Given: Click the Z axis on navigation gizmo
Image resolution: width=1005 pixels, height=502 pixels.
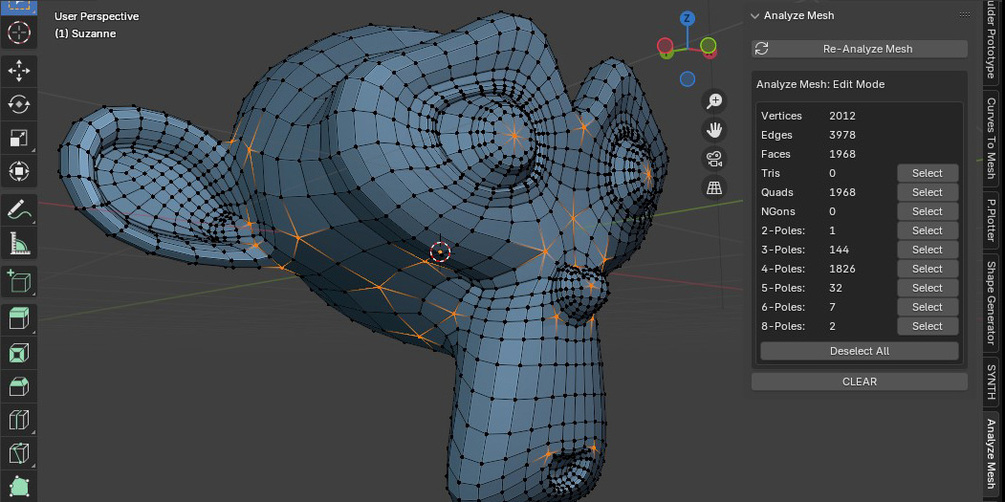Looking at the screenshot, I should [686, 18].
